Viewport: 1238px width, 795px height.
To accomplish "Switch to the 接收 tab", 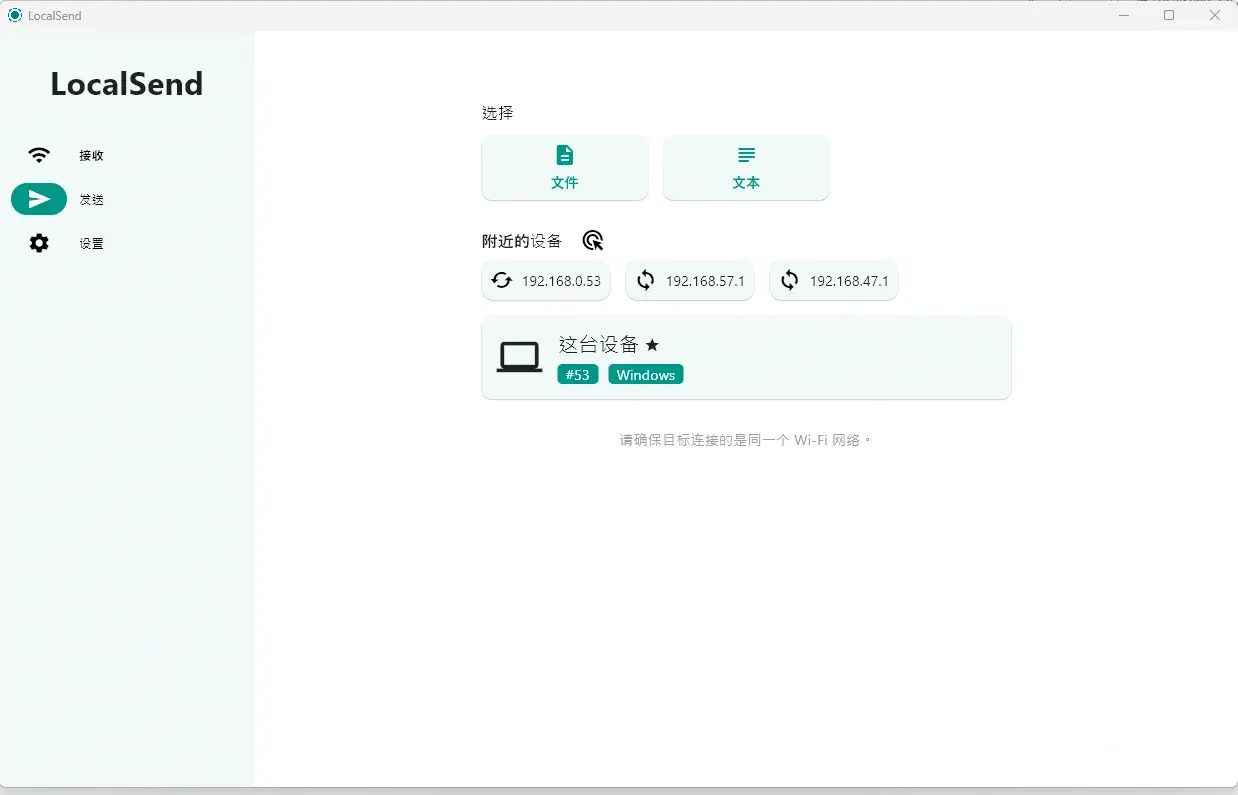I will (x=91, y=155).
